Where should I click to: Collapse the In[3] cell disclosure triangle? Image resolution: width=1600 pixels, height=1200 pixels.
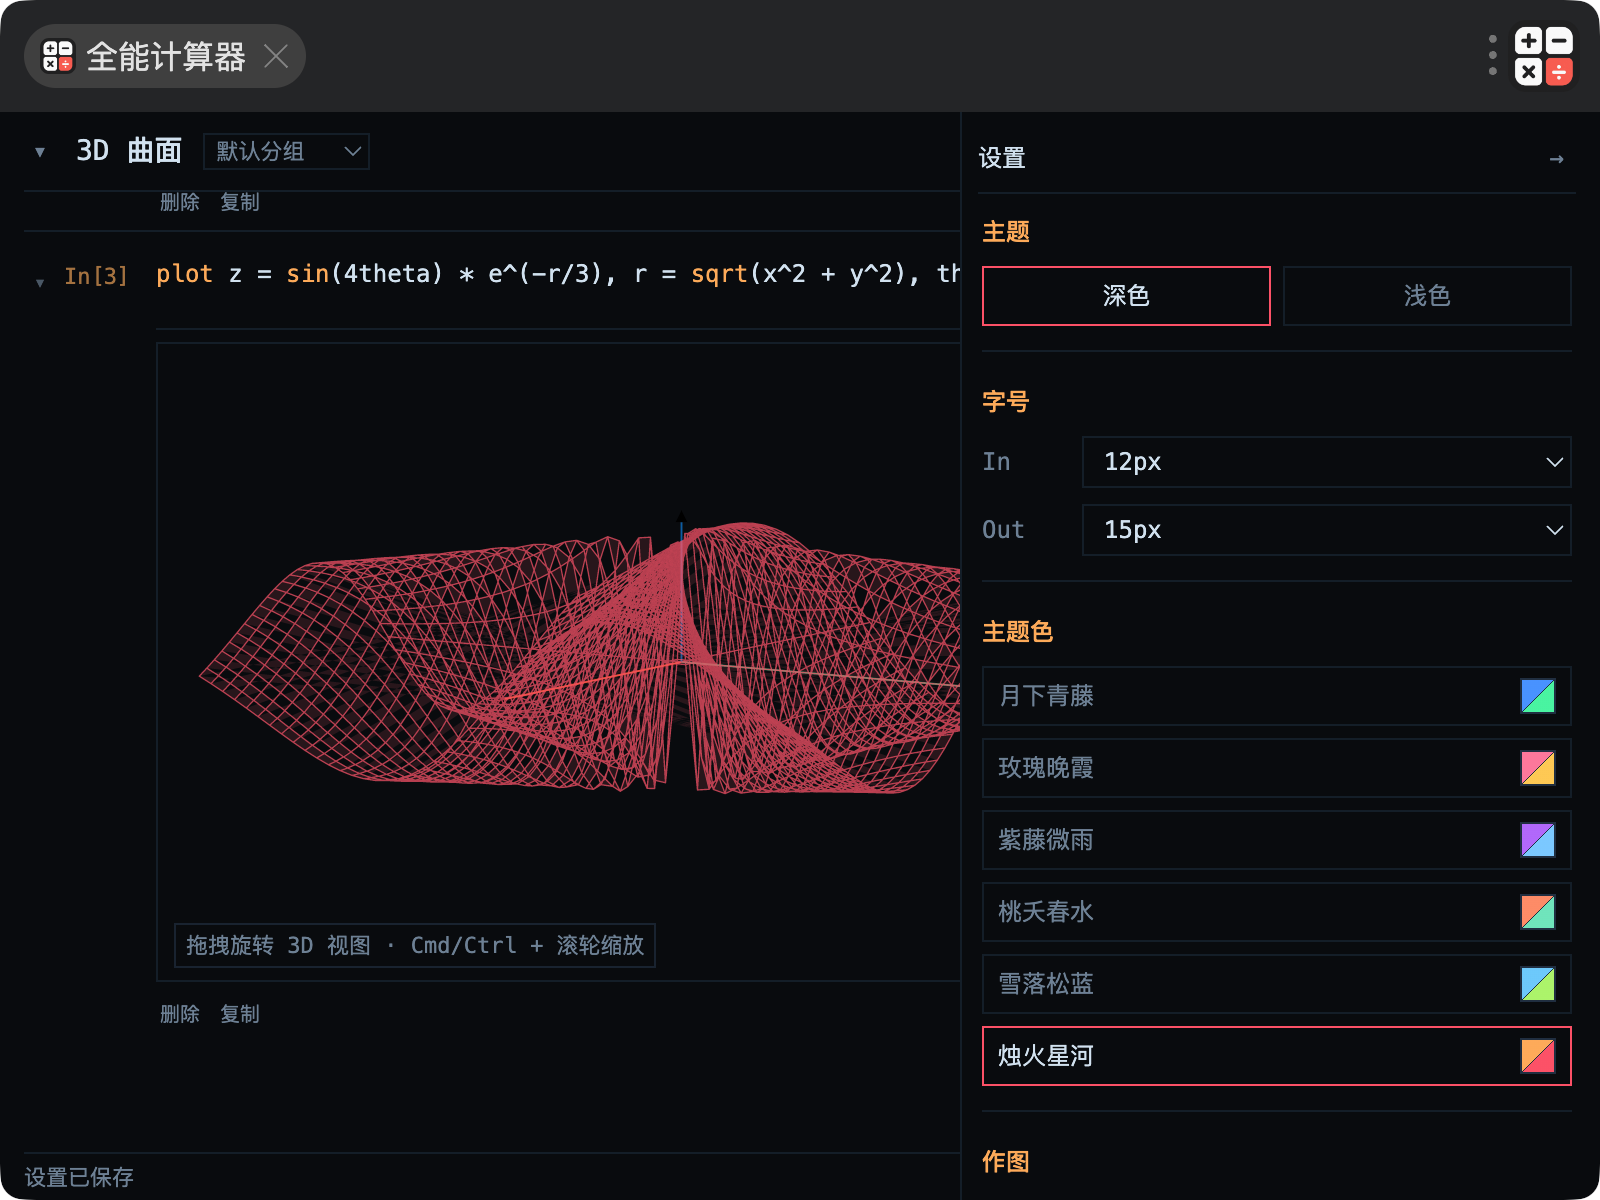tap(40, 283)
